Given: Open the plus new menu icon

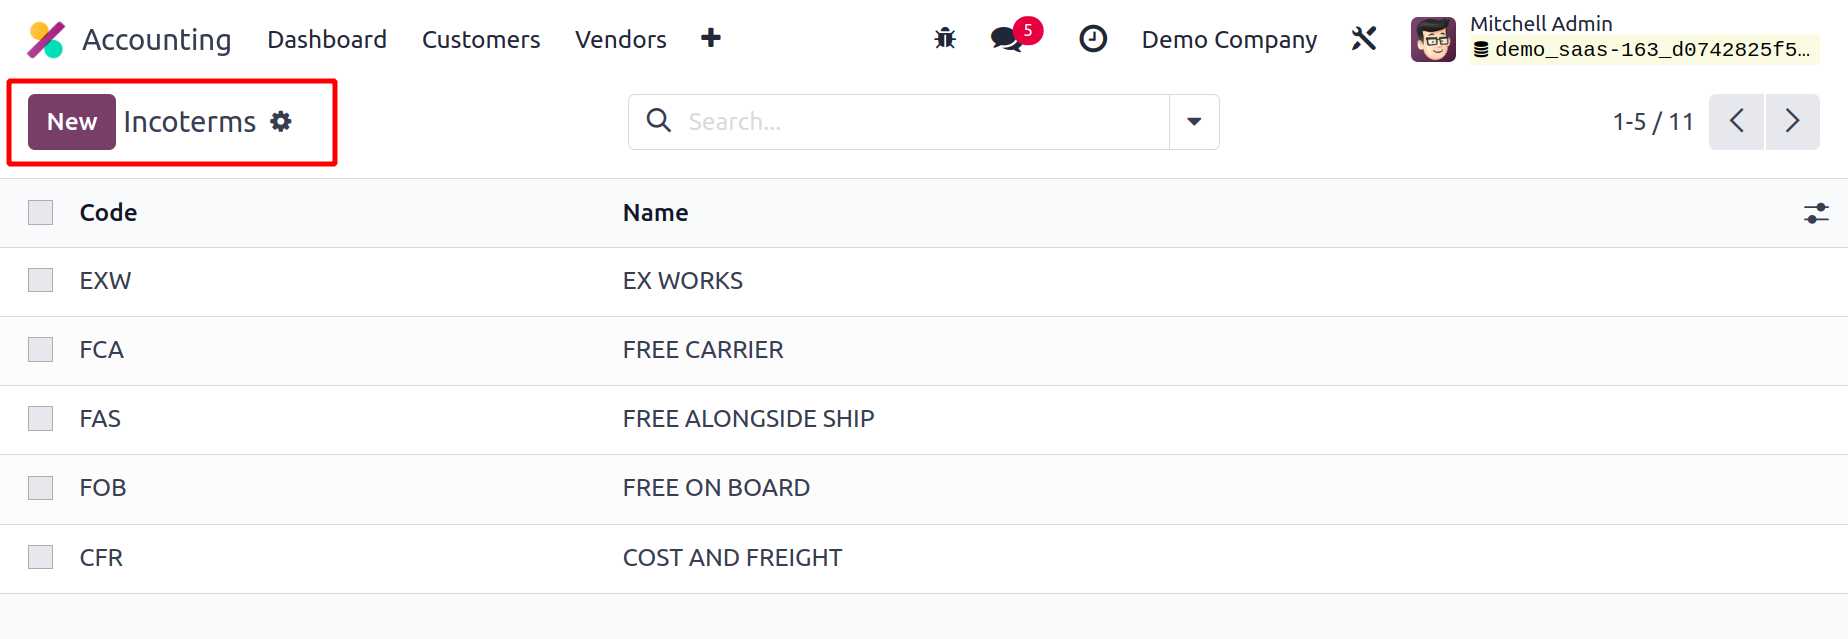Looking at the screenshot, I should pos(711,39).
